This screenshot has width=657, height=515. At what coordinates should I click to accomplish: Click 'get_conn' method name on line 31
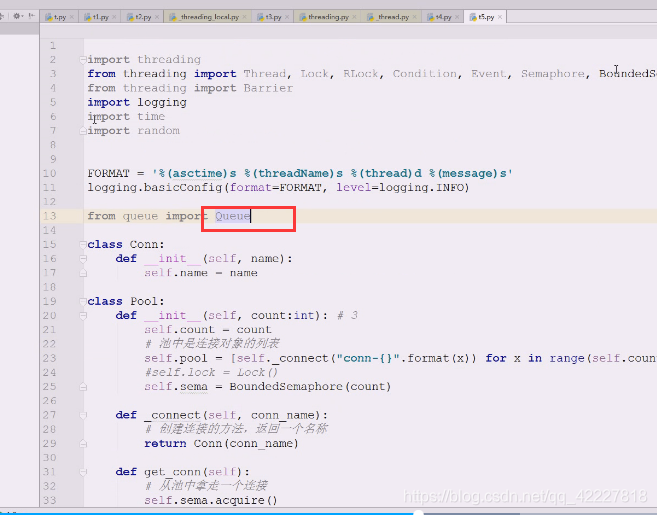(x=173, y=472)
